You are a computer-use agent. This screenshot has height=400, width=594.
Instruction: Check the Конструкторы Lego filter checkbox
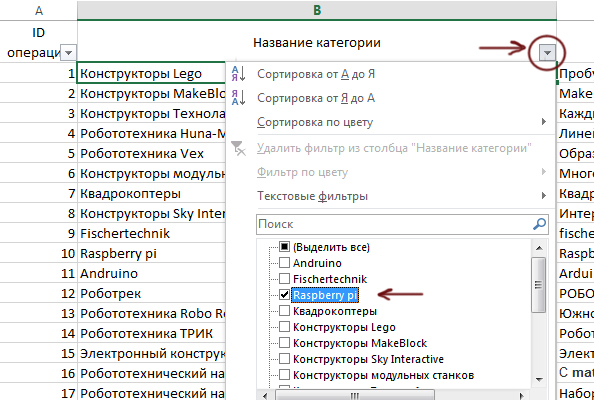pyautogui.click(x=284, y=327)
